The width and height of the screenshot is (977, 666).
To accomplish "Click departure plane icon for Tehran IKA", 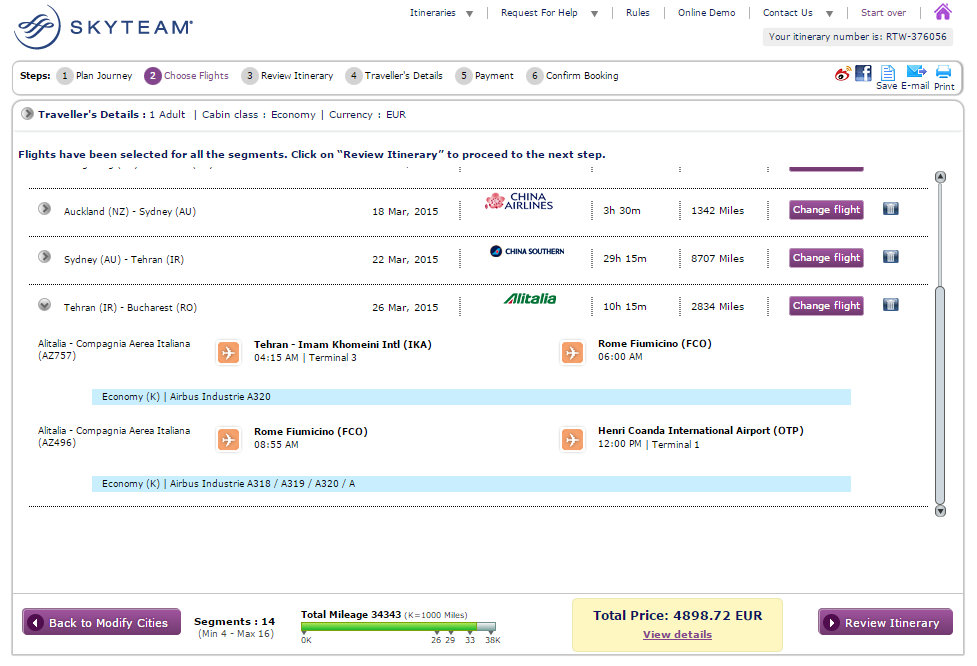I will pyautogui.click(x=229, y=353).
